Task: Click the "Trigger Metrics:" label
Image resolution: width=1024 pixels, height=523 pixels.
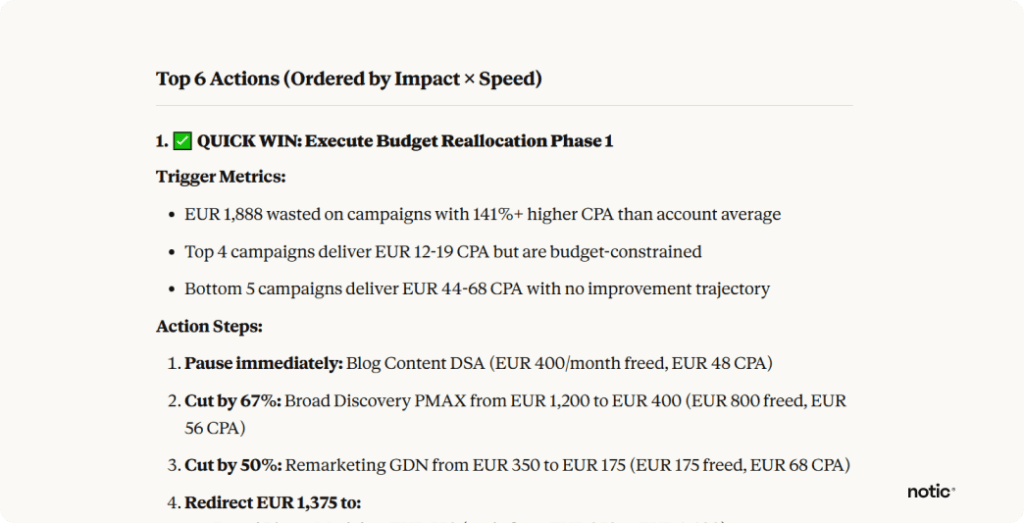Action: (220, 177)
